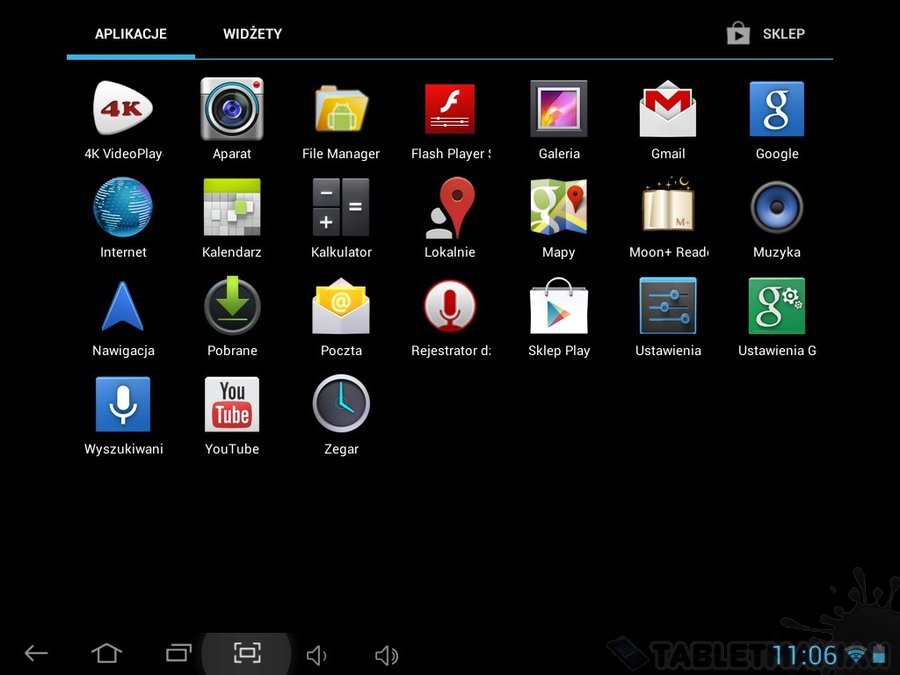This screenshot has height=675, width=900.
Task: Tap the battery status indicator
Action: tap(878, 655)
